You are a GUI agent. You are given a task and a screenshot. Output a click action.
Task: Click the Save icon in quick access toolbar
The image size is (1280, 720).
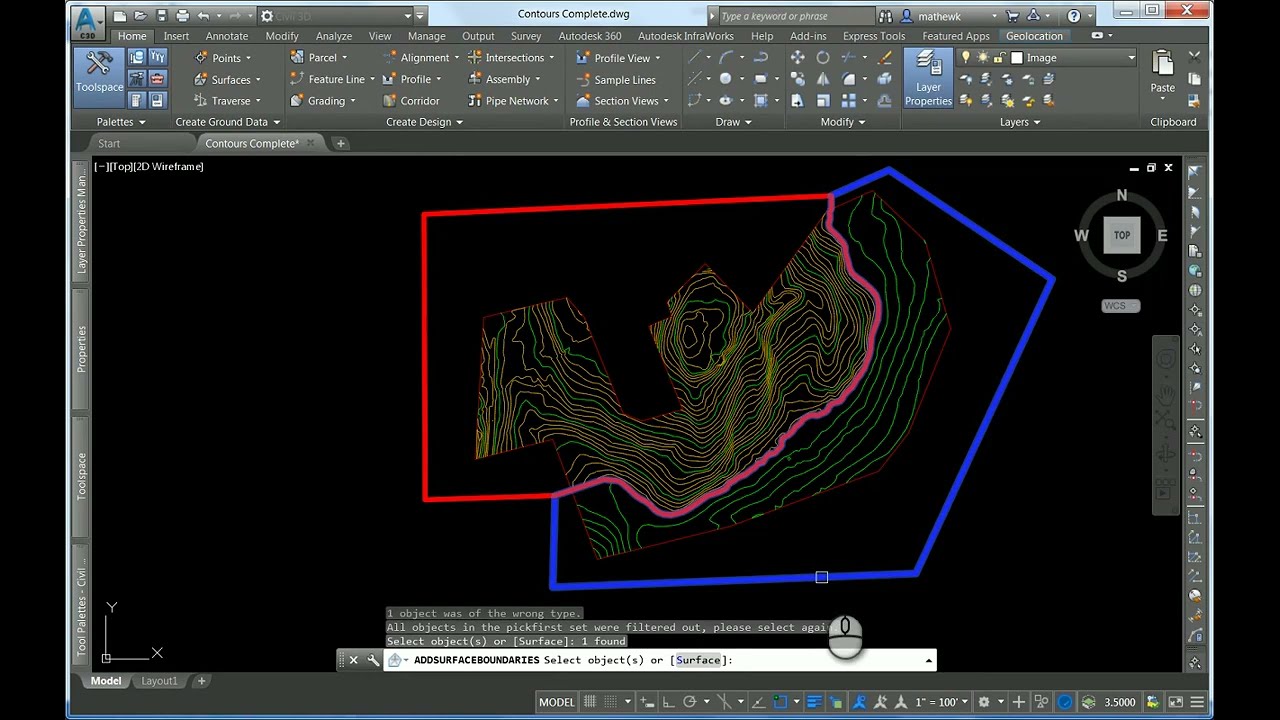coord(161,15)
